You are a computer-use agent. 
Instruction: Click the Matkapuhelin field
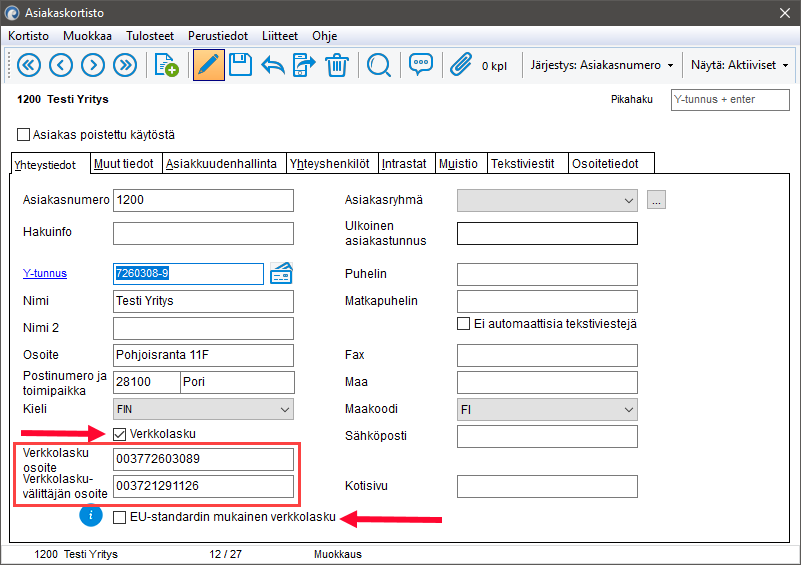547,301
